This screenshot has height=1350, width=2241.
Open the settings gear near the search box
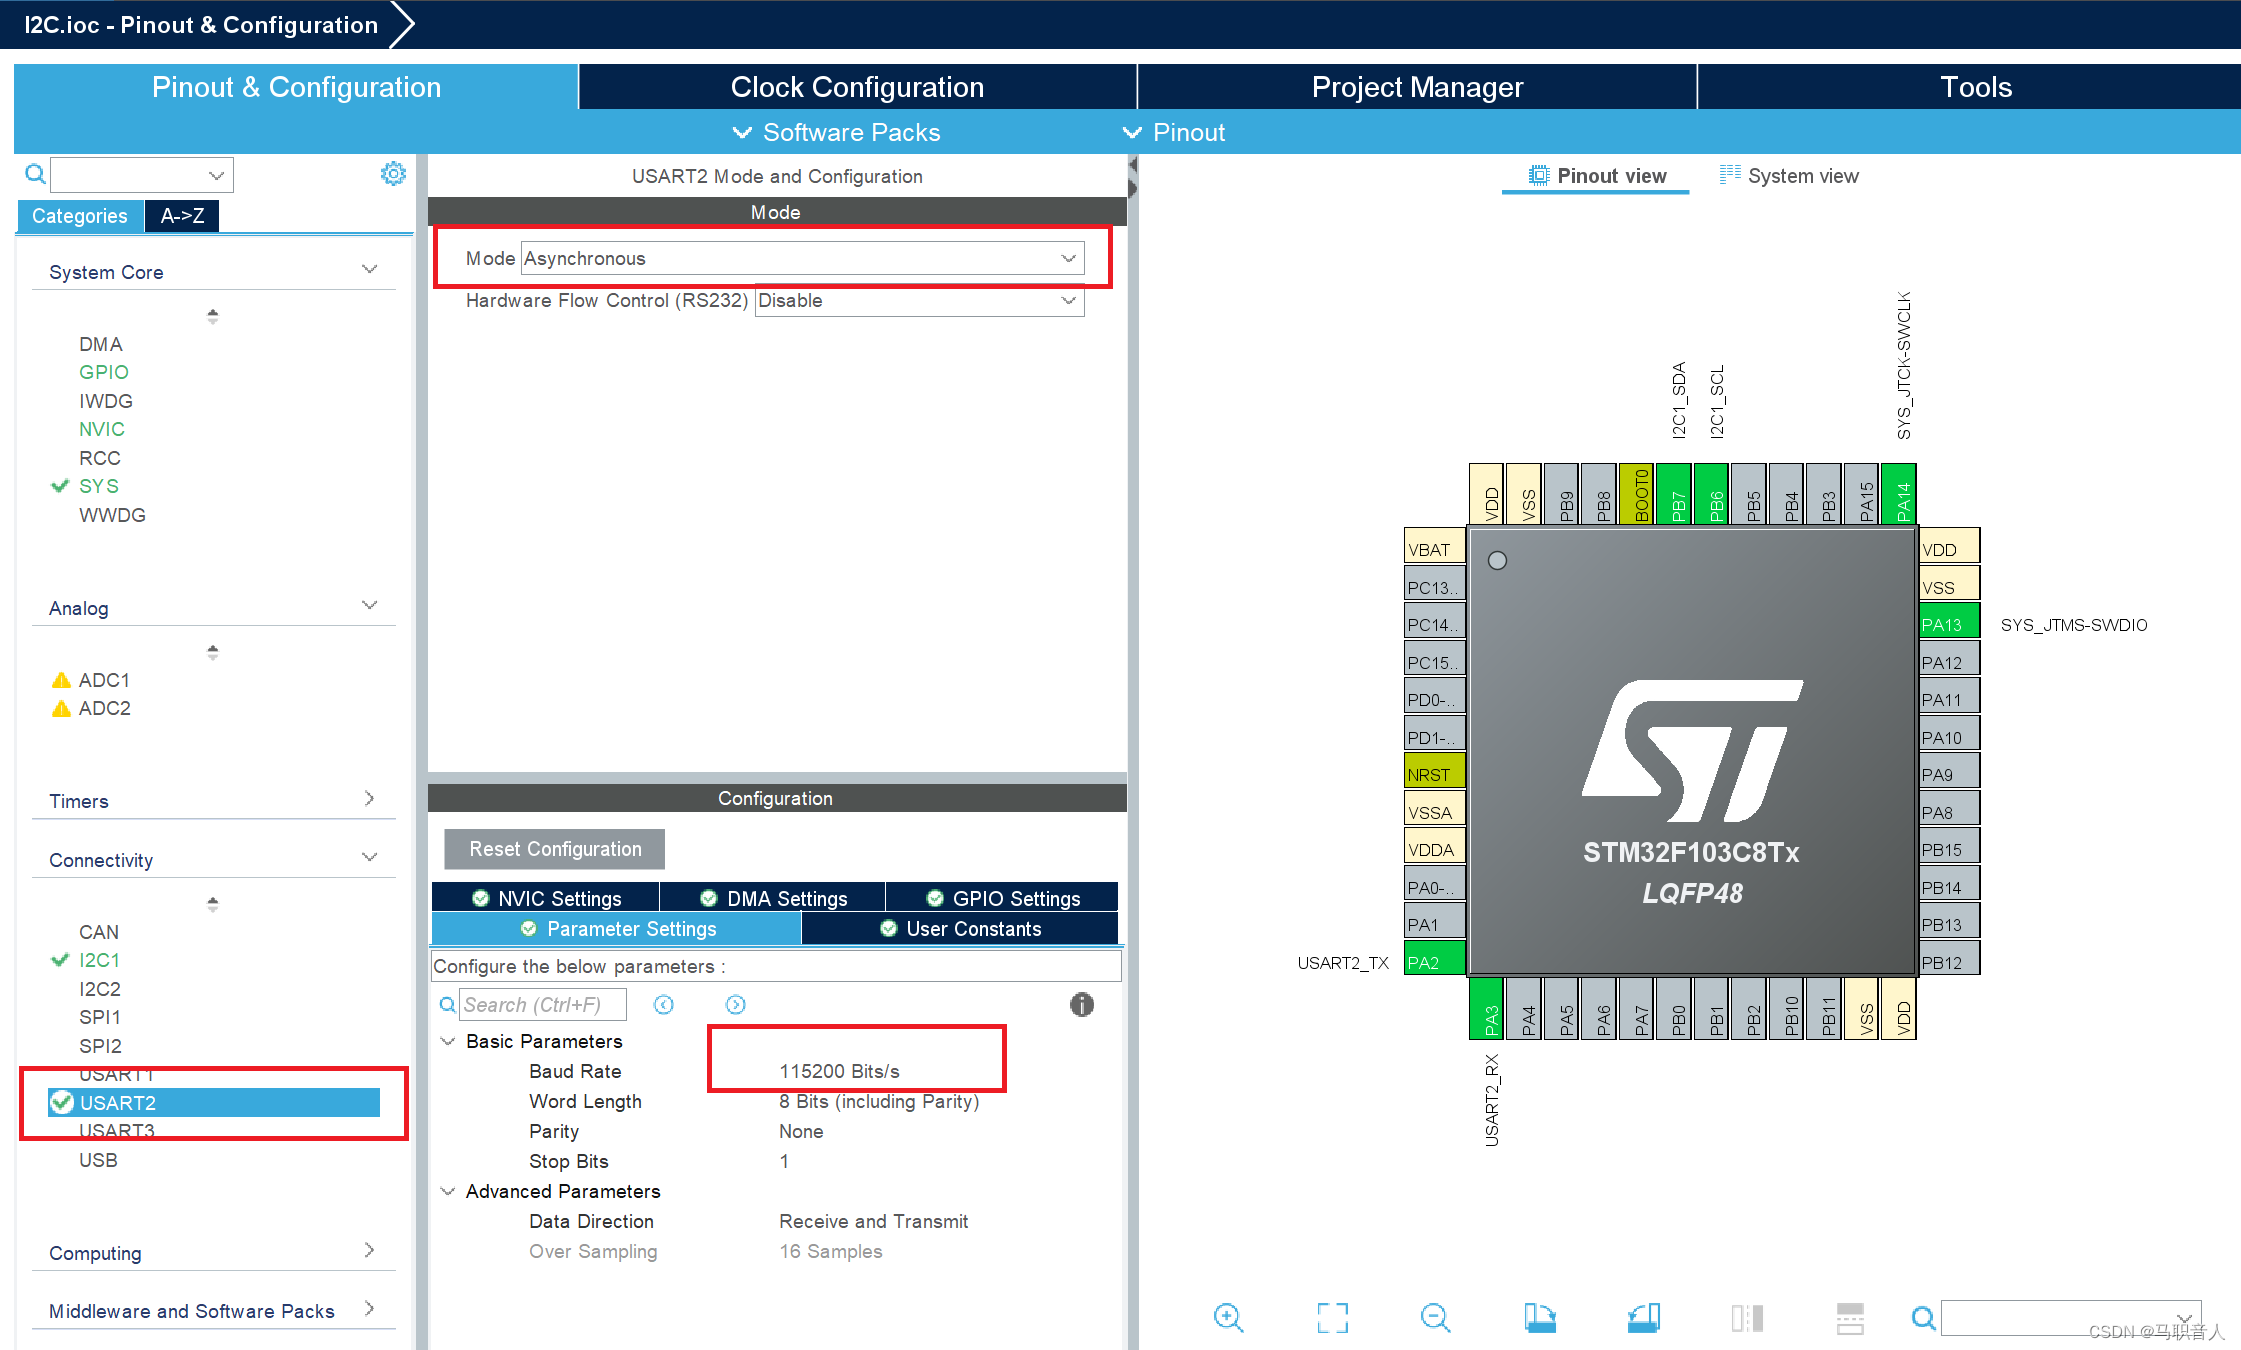point(393,173)
